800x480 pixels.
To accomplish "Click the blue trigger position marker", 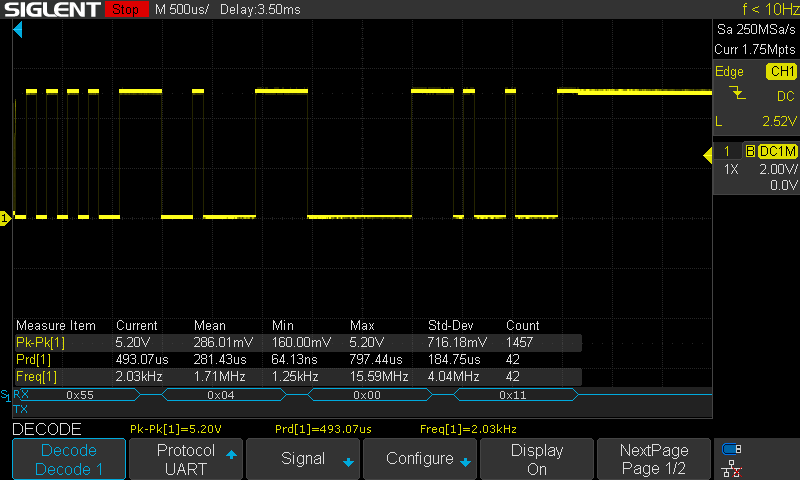I will [18, 30].
